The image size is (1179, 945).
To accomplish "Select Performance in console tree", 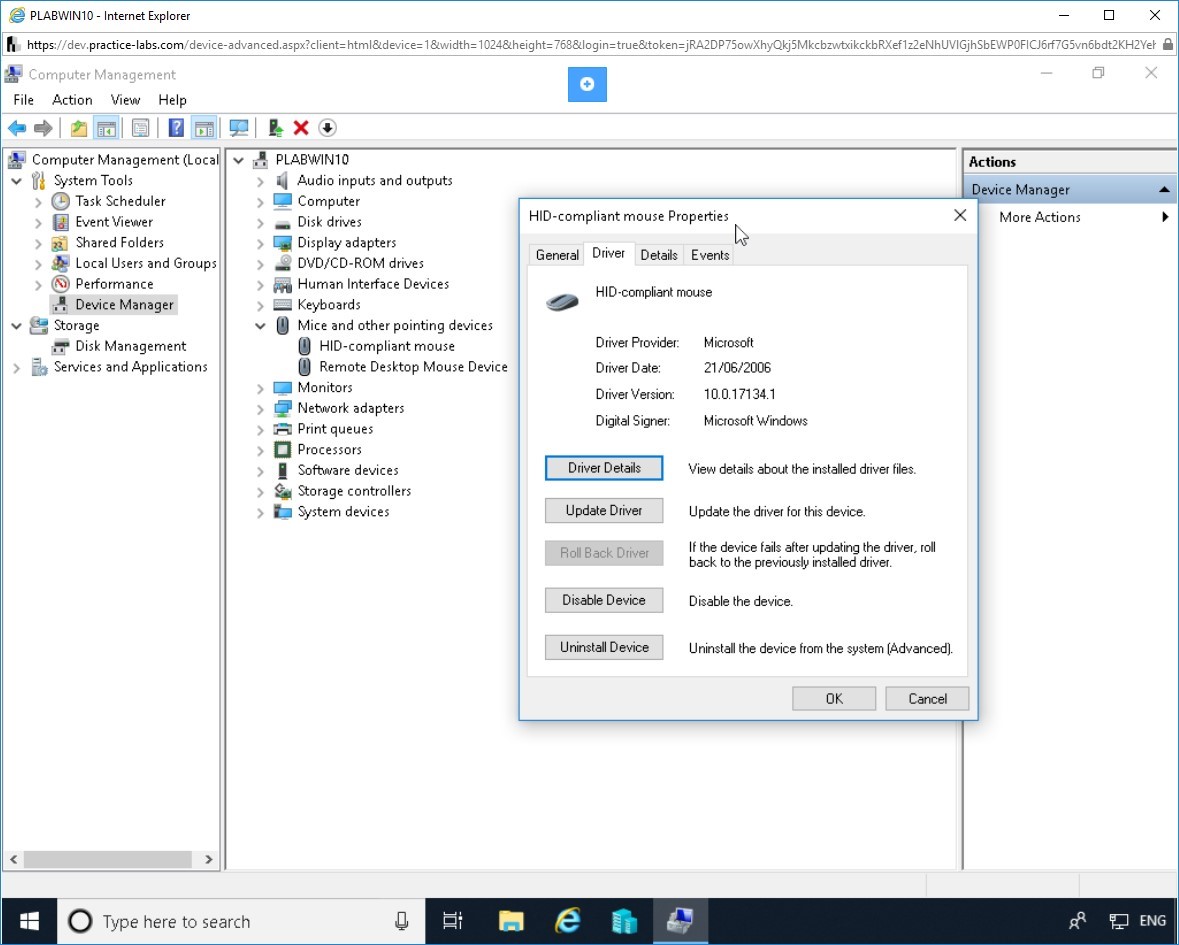I will point(114,283).
